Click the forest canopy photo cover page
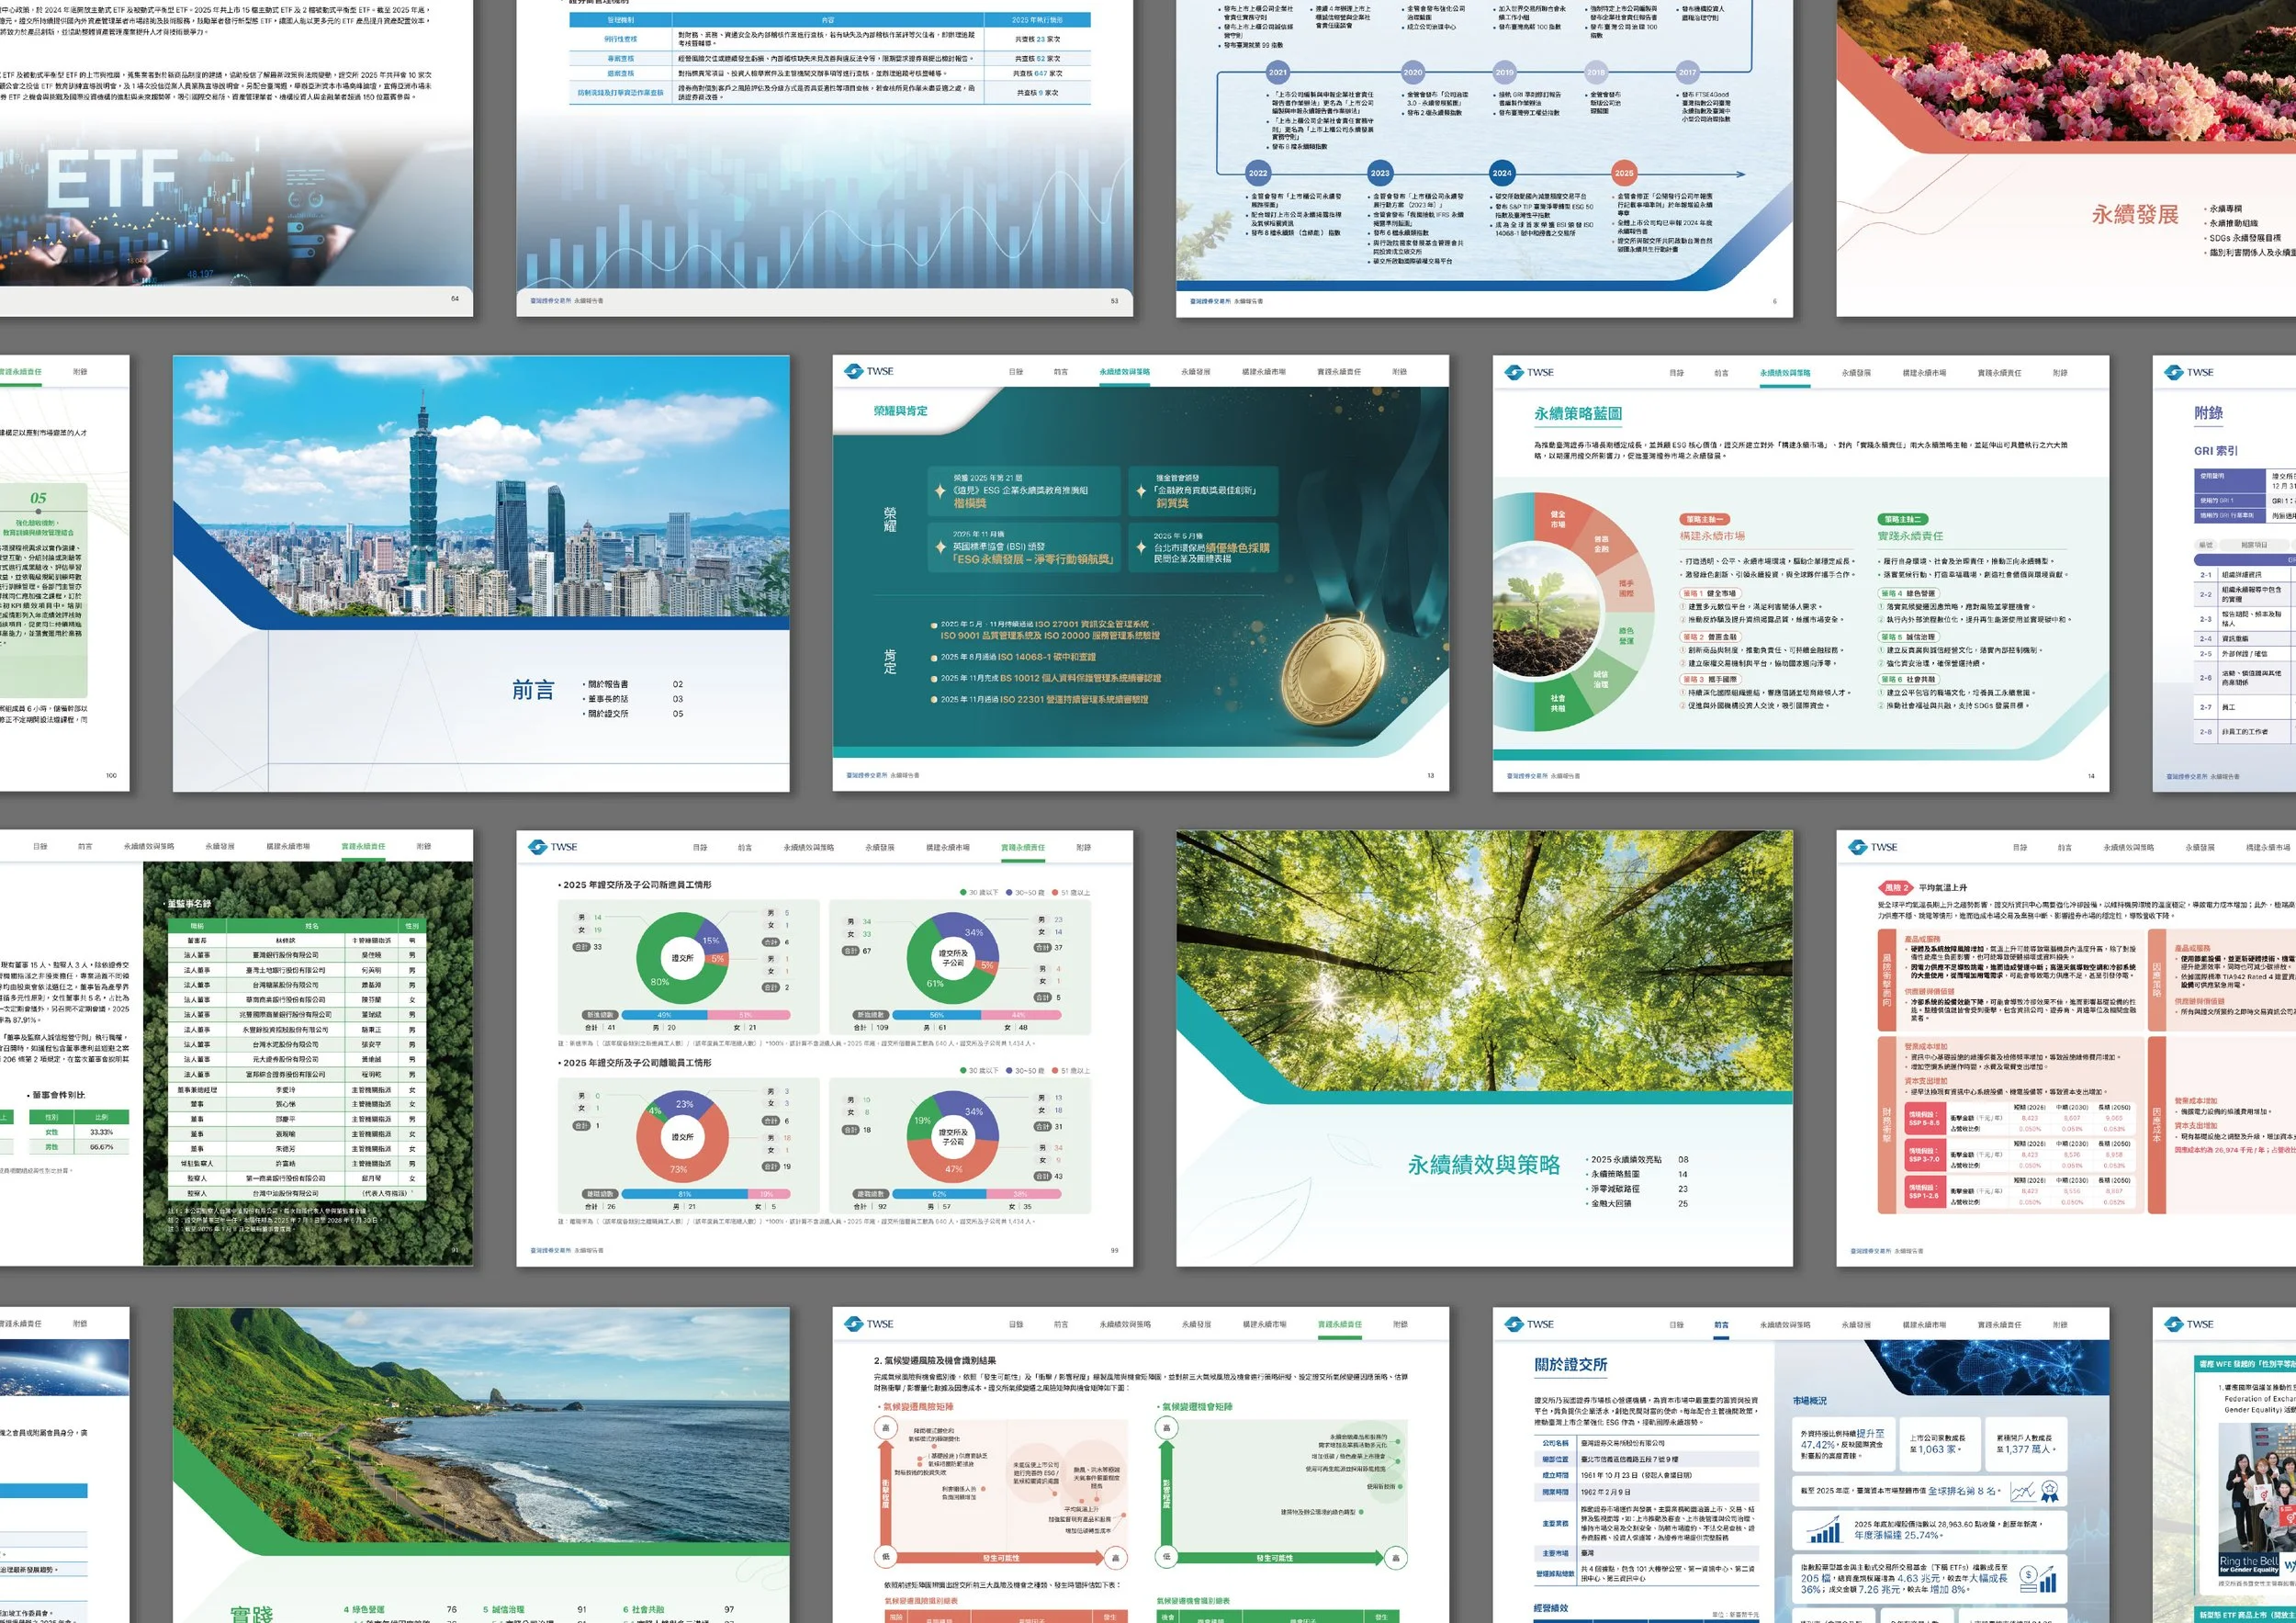 coord(1484,960)
